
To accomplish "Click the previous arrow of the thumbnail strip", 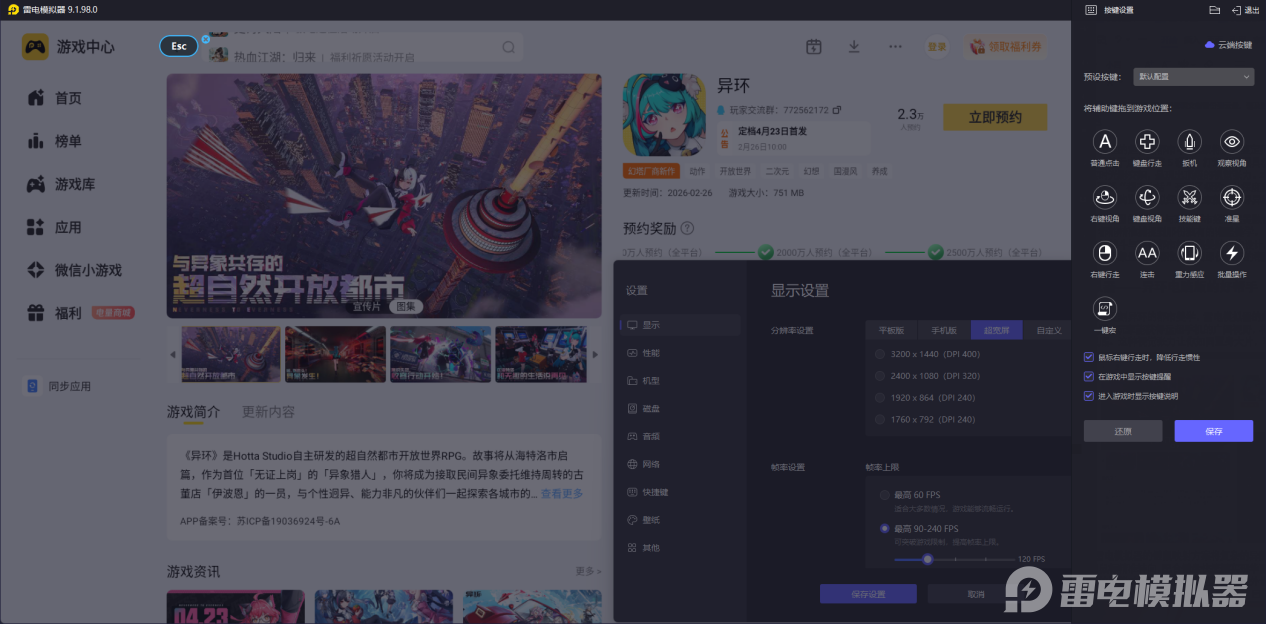I will pos(172,354).
